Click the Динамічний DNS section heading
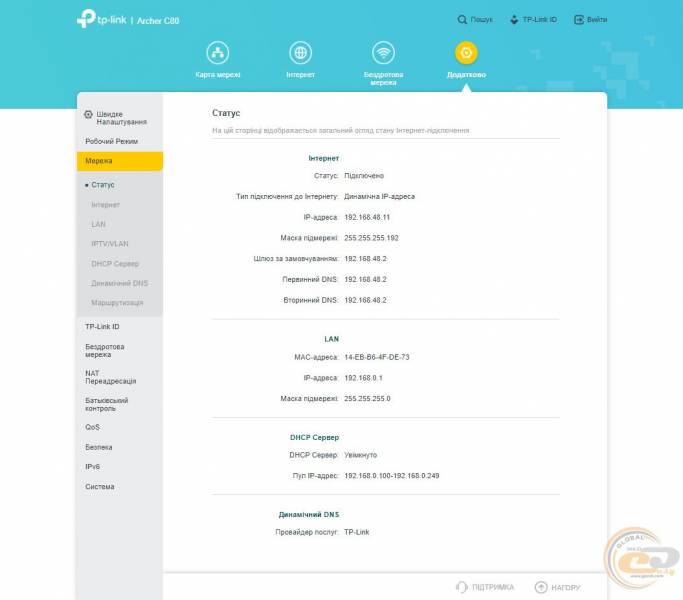 309,515
